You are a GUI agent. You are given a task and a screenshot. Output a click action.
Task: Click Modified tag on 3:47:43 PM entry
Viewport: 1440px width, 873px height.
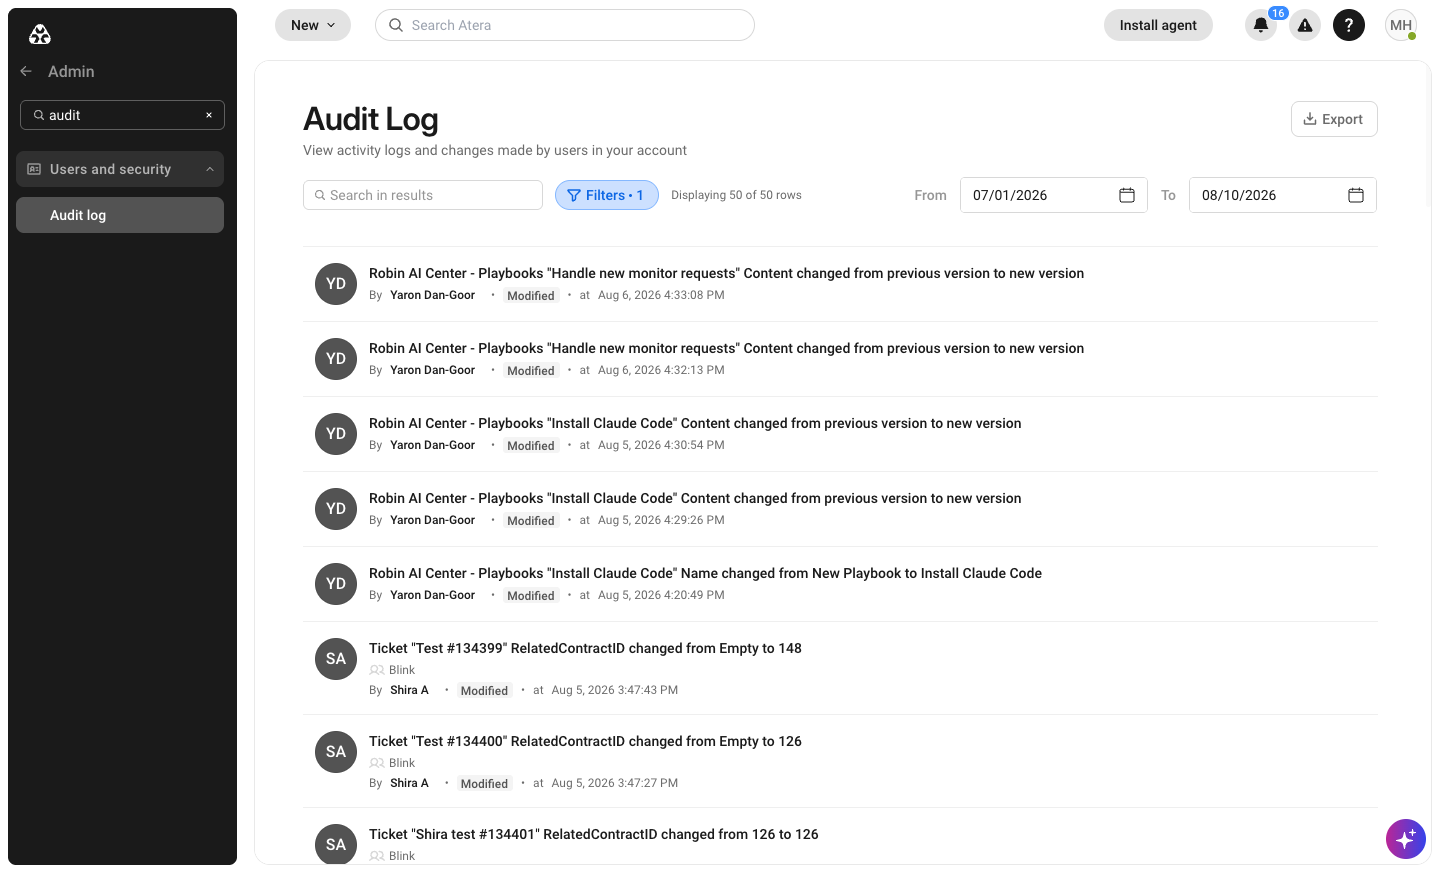(x=484, y=690)
